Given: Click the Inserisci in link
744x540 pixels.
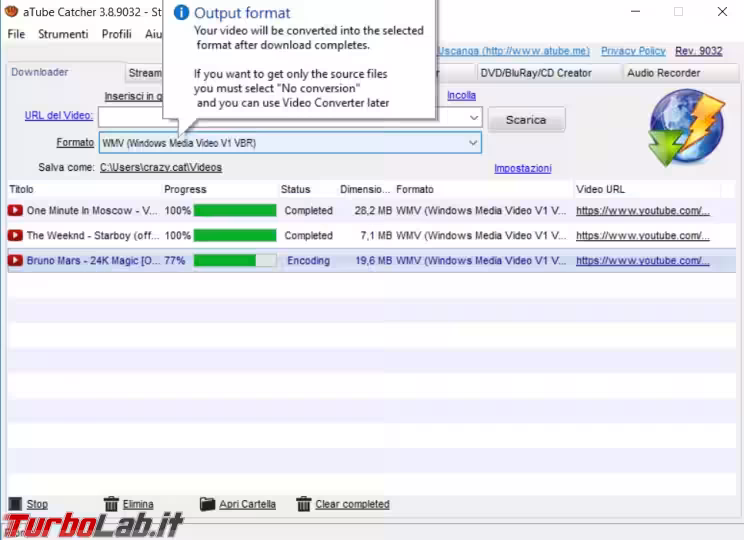Looking at the screenshot, I should click(x=133, y=96).
